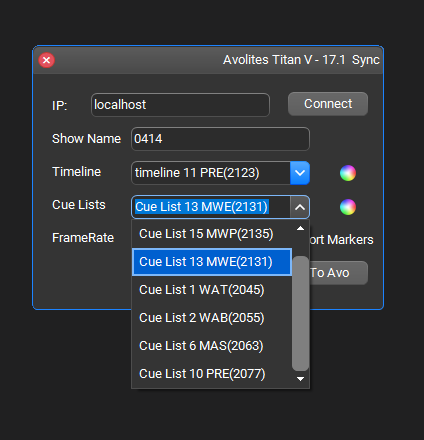Screen dimensions: 424x440
Task: Focus the IP field containing localhost
Action: tap(180, 105)
